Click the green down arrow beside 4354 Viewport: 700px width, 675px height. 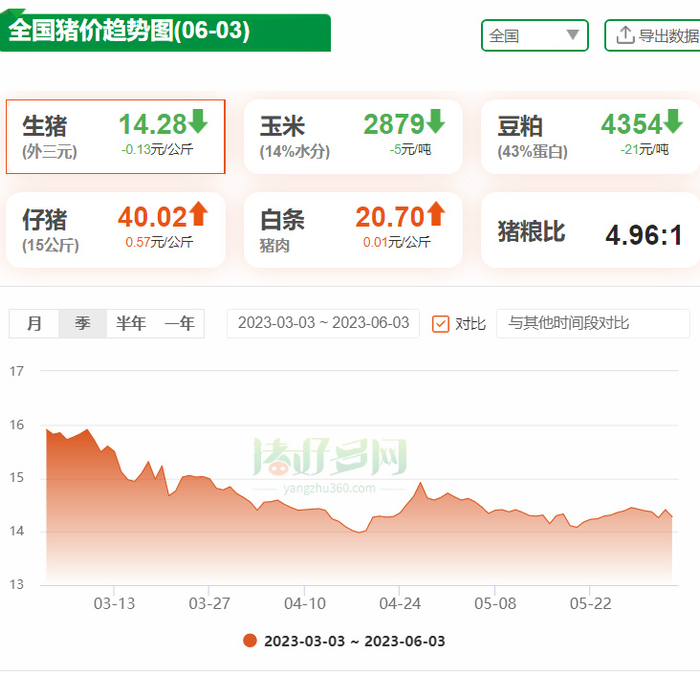[673, 121]
